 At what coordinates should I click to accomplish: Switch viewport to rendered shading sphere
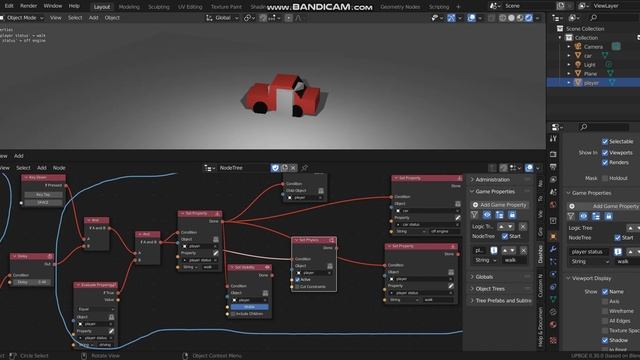pyautogui.click(x=529, y=18)
